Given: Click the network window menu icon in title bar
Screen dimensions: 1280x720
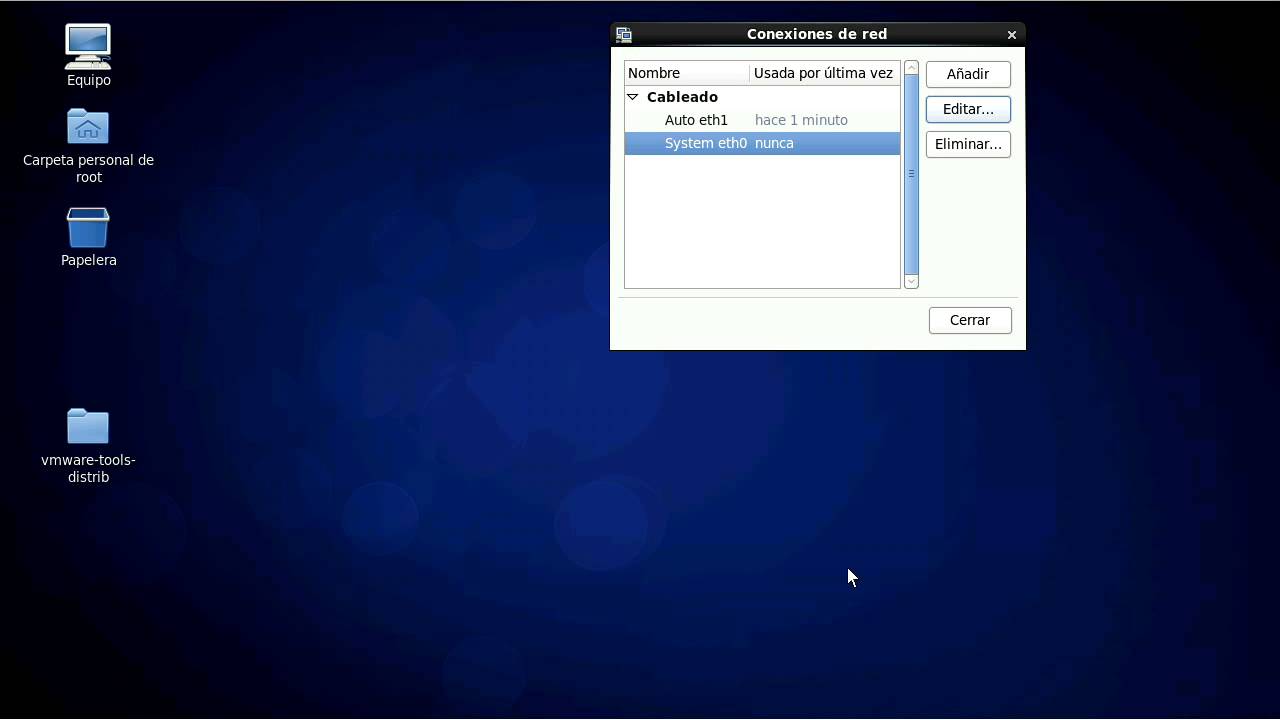Looking at the screenshot, I should 624,34.
